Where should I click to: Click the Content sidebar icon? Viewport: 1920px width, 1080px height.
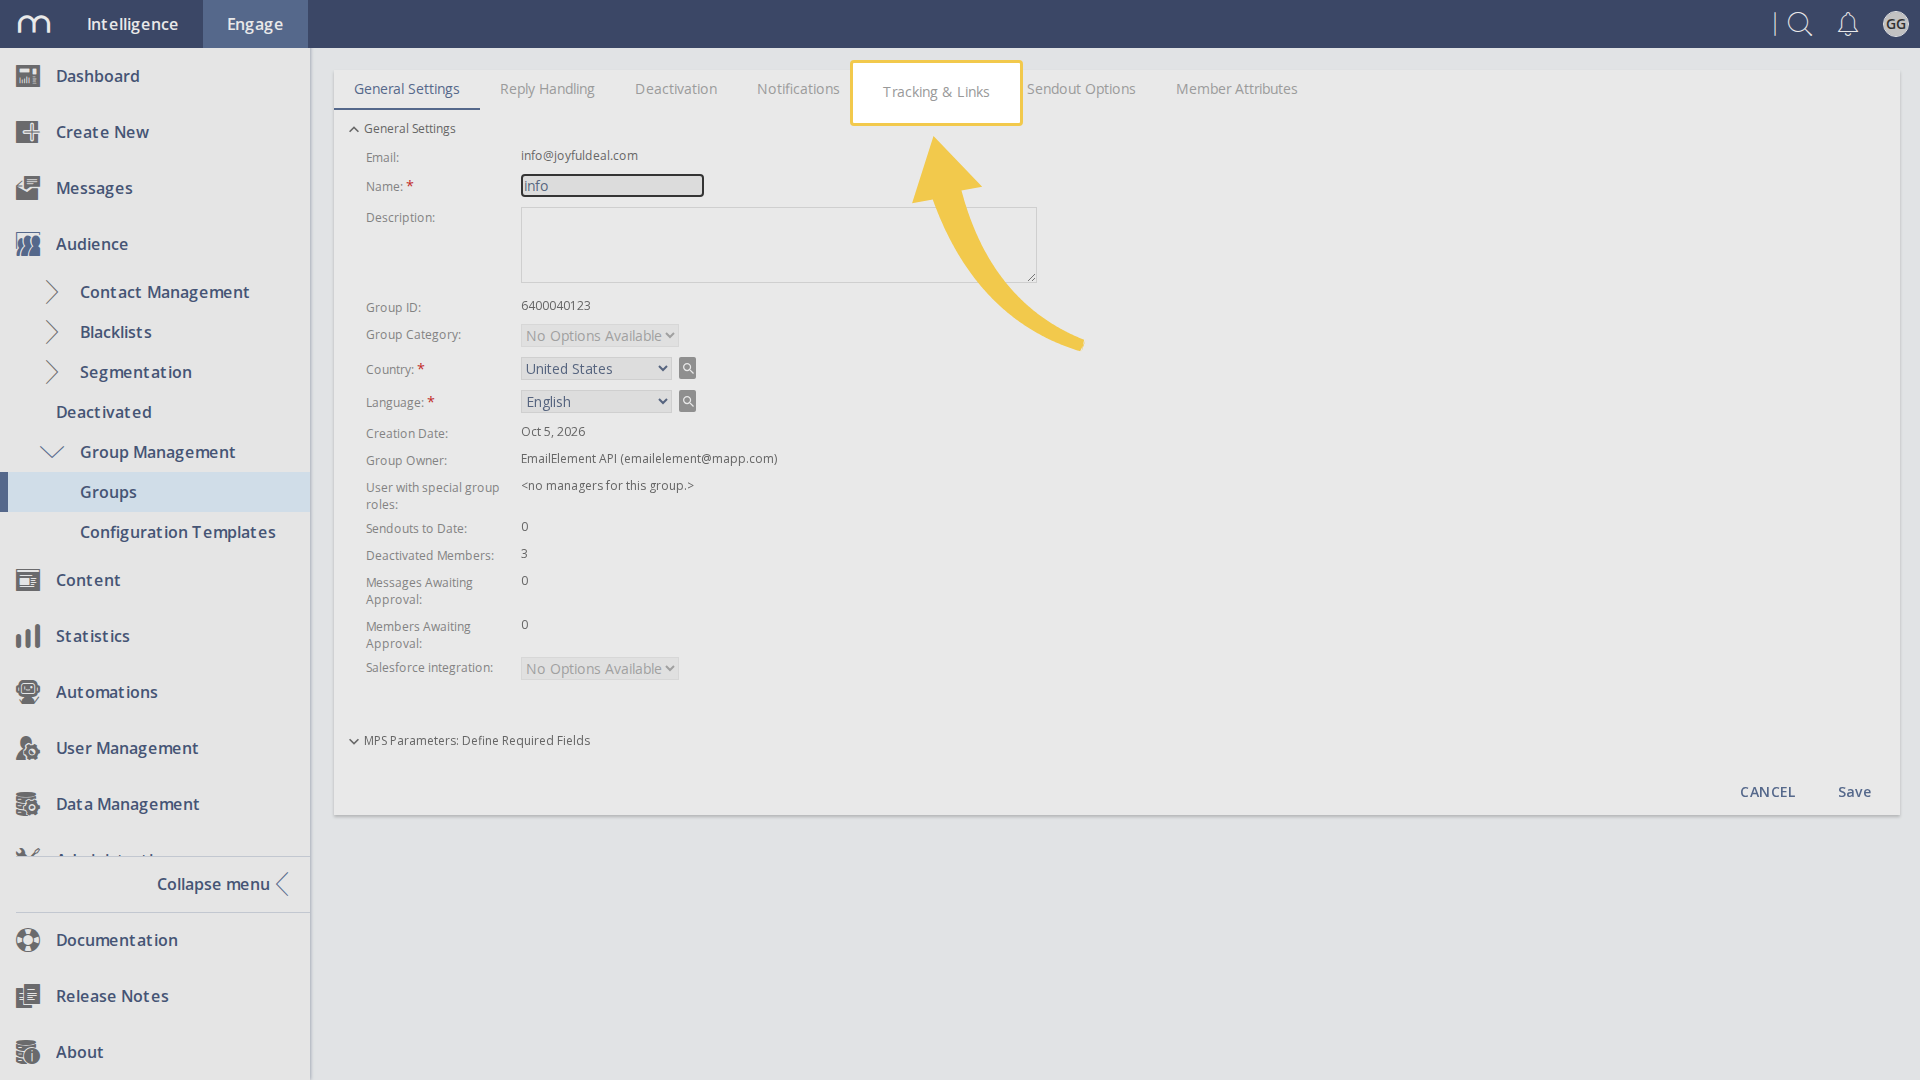pos(28,580)
